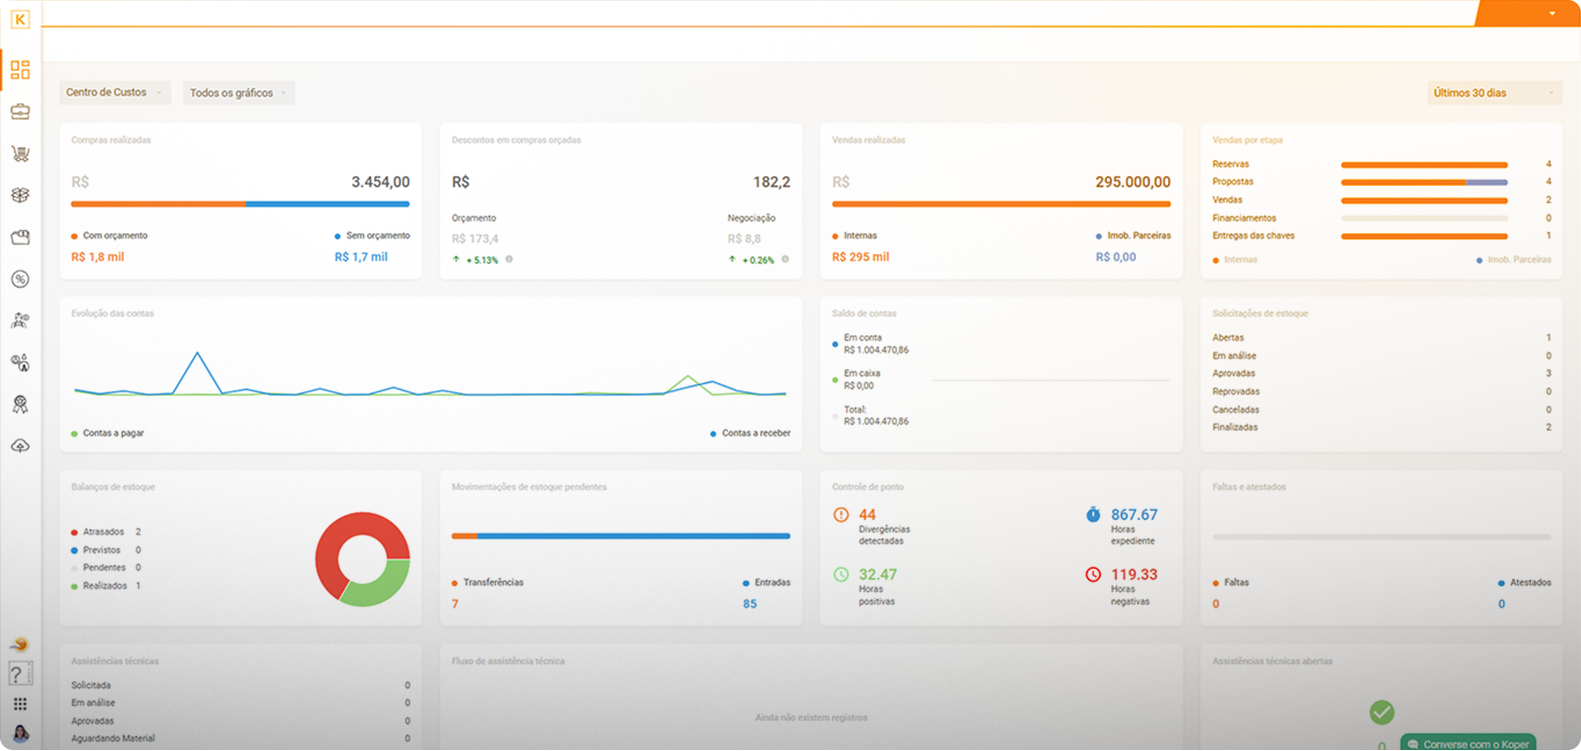Select the open box stock icon
The height and width of the screenshot is (751, 1581).
pos(20,195)
